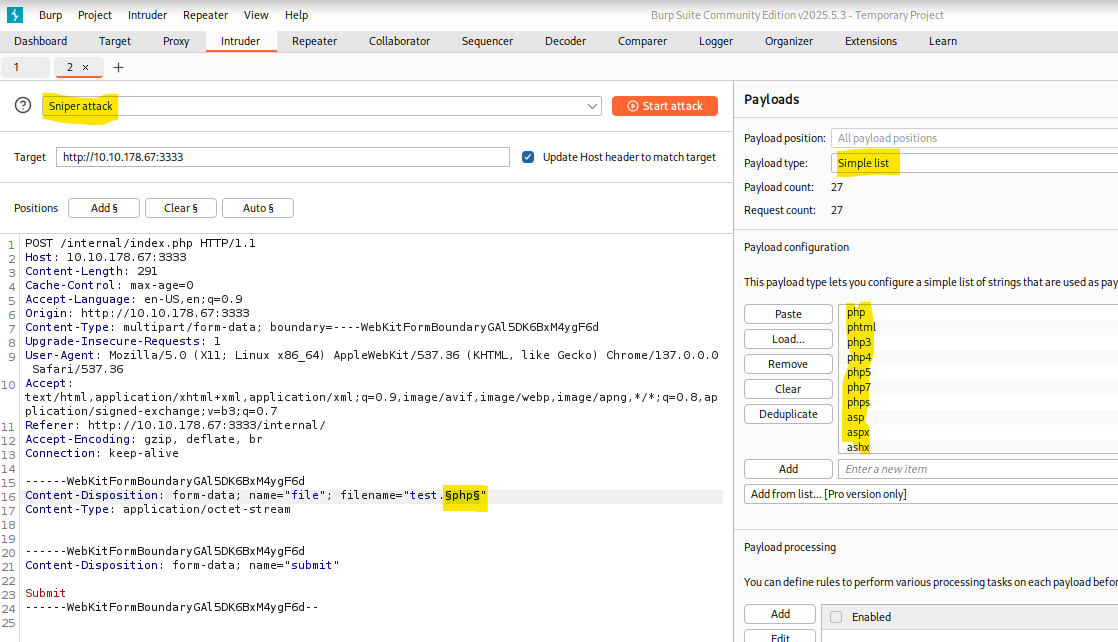Open the View menu
Viewport: 1118px width, 642px height.
pos(256,15)
